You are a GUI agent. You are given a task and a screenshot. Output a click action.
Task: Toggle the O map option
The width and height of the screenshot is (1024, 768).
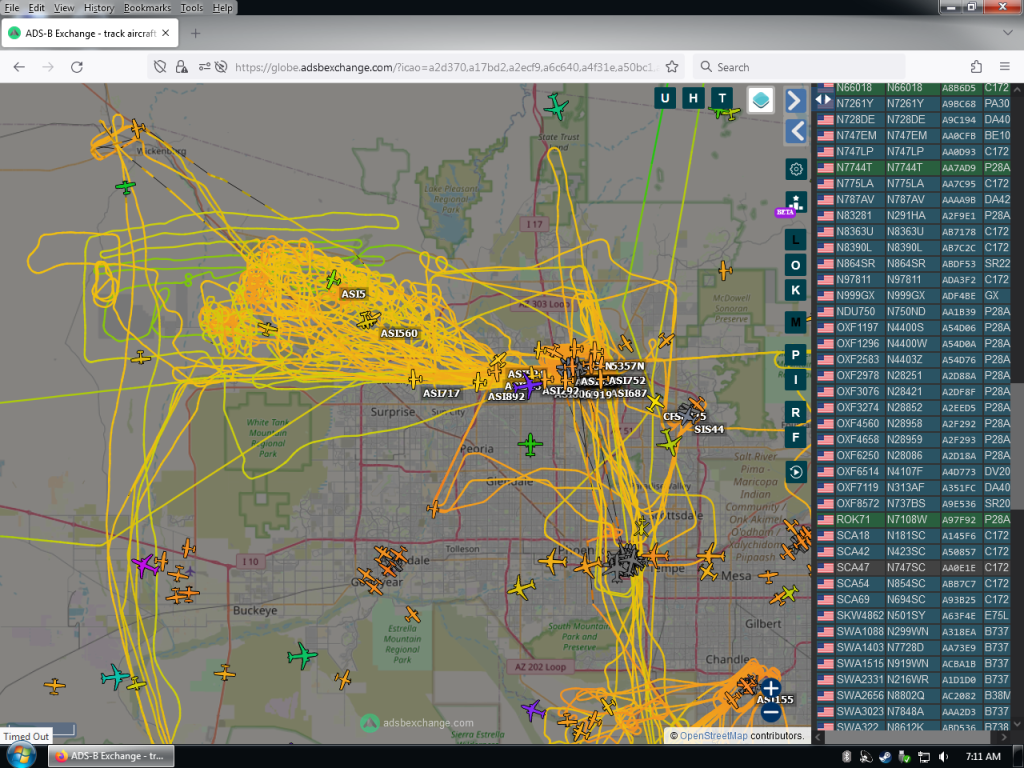tap(795, 265)
